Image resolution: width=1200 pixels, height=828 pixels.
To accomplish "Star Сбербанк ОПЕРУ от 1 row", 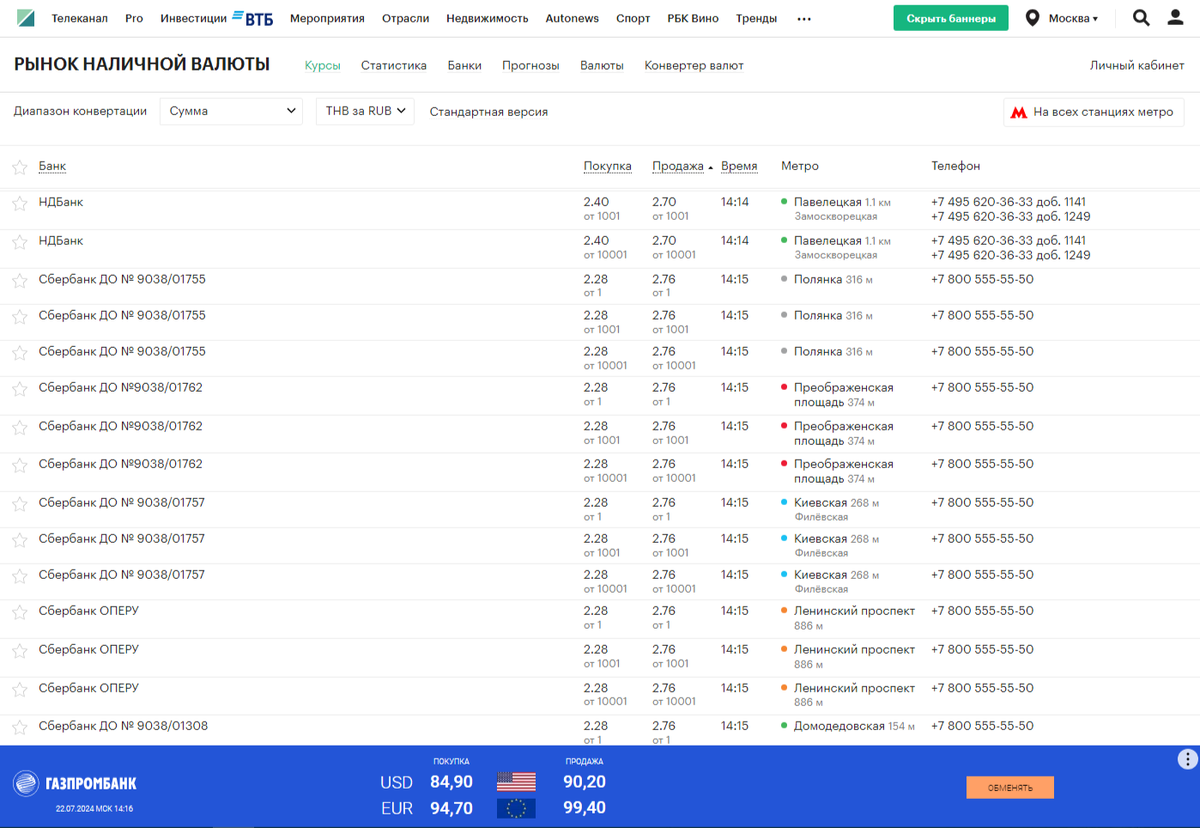I will coord(20,612).
